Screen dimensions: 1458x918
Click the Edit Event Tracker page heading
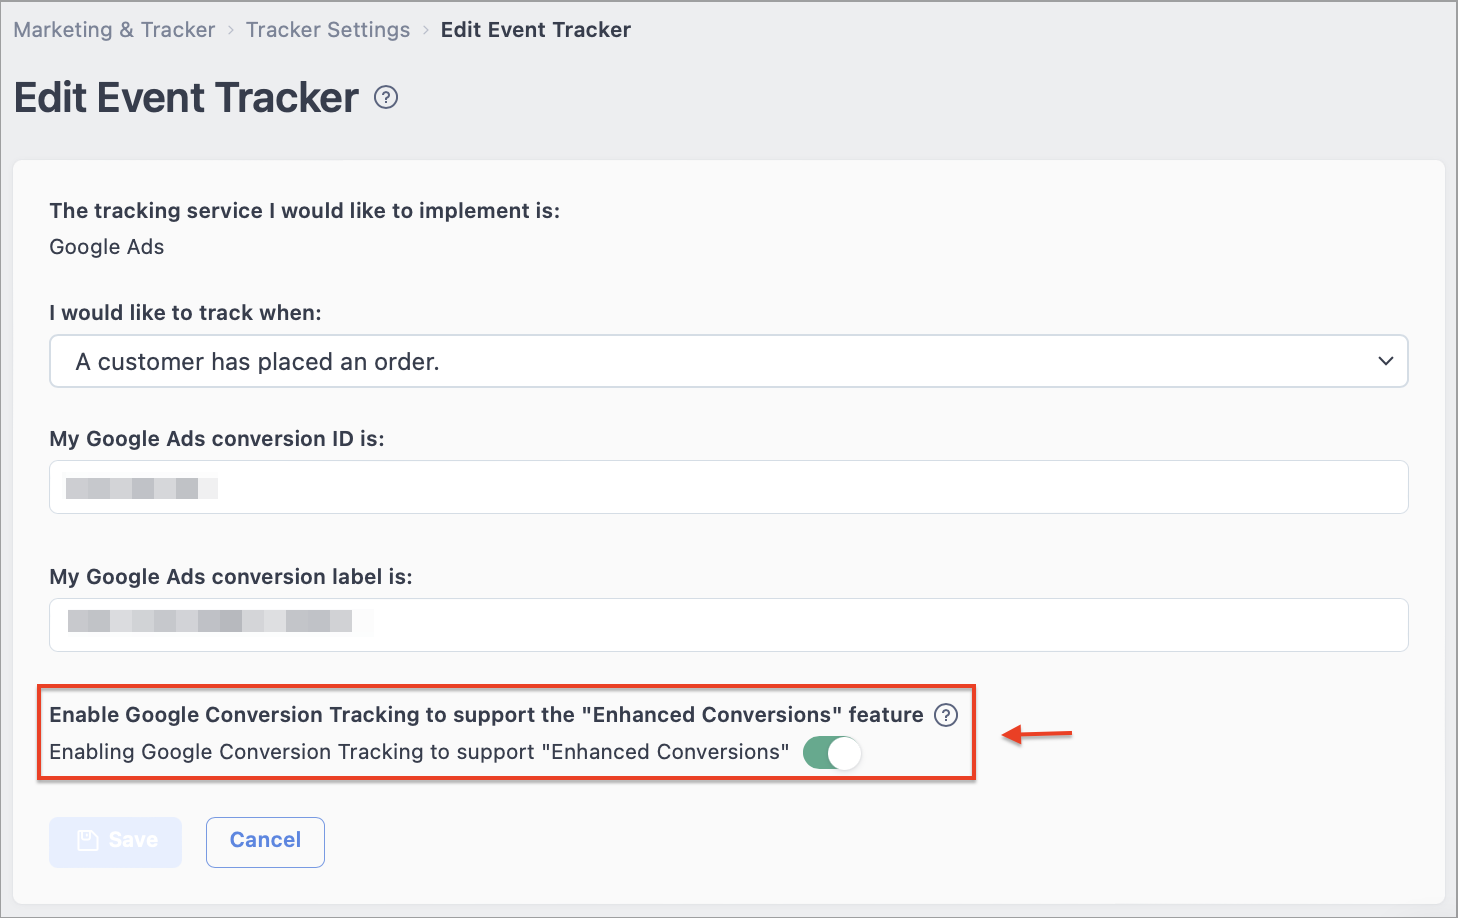186,98
